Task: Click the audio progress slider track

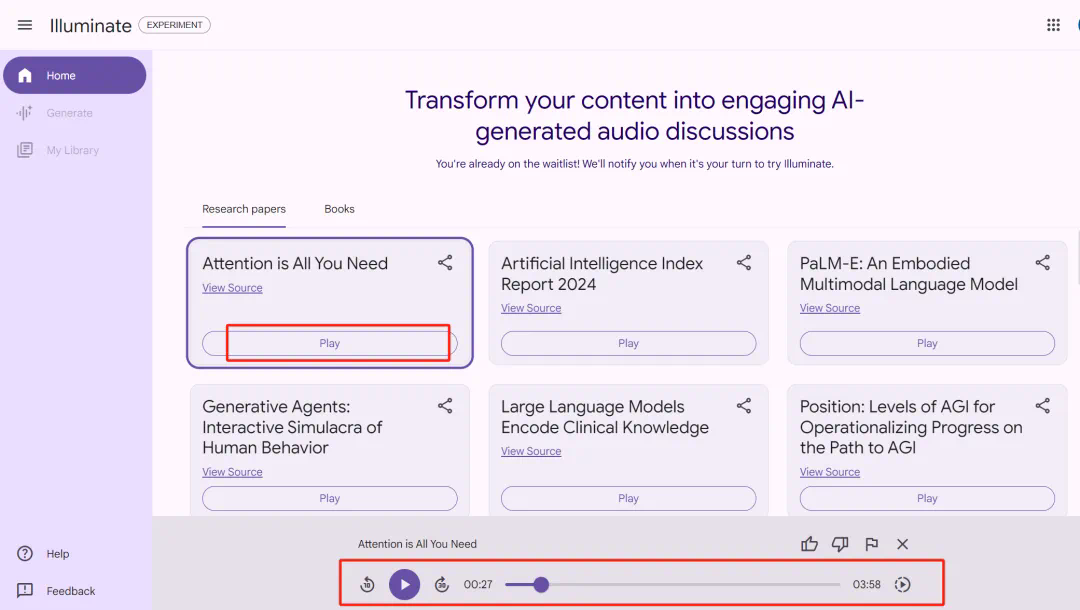Action: point(690,585)
